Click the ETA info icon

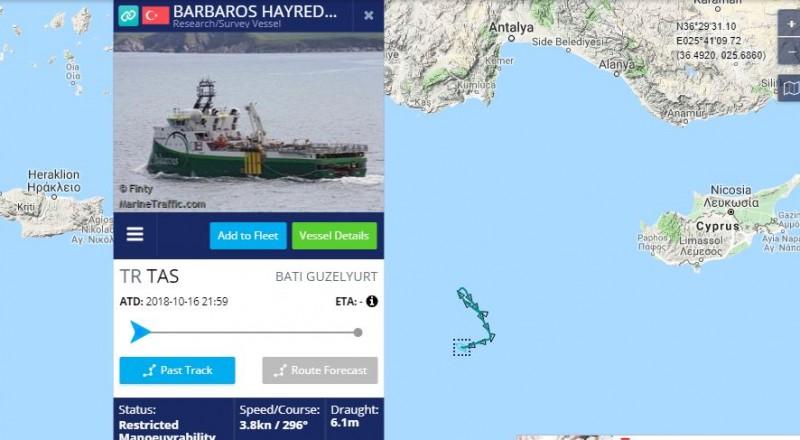point(372,301)
